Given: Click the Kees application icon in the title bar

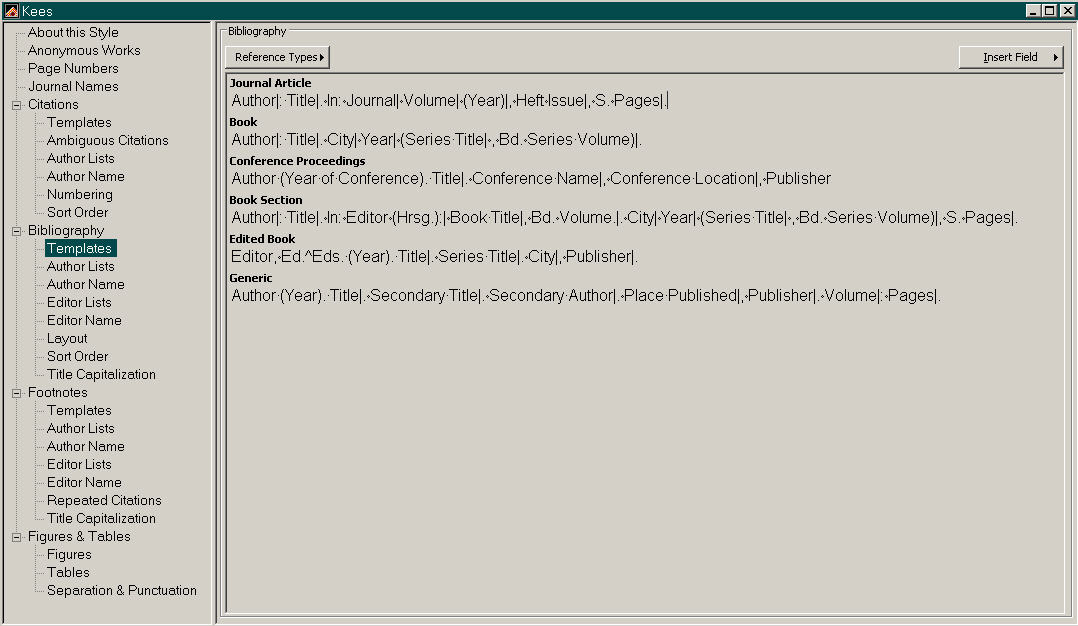Looking at the screenshot, I should (x=9, y=10).
